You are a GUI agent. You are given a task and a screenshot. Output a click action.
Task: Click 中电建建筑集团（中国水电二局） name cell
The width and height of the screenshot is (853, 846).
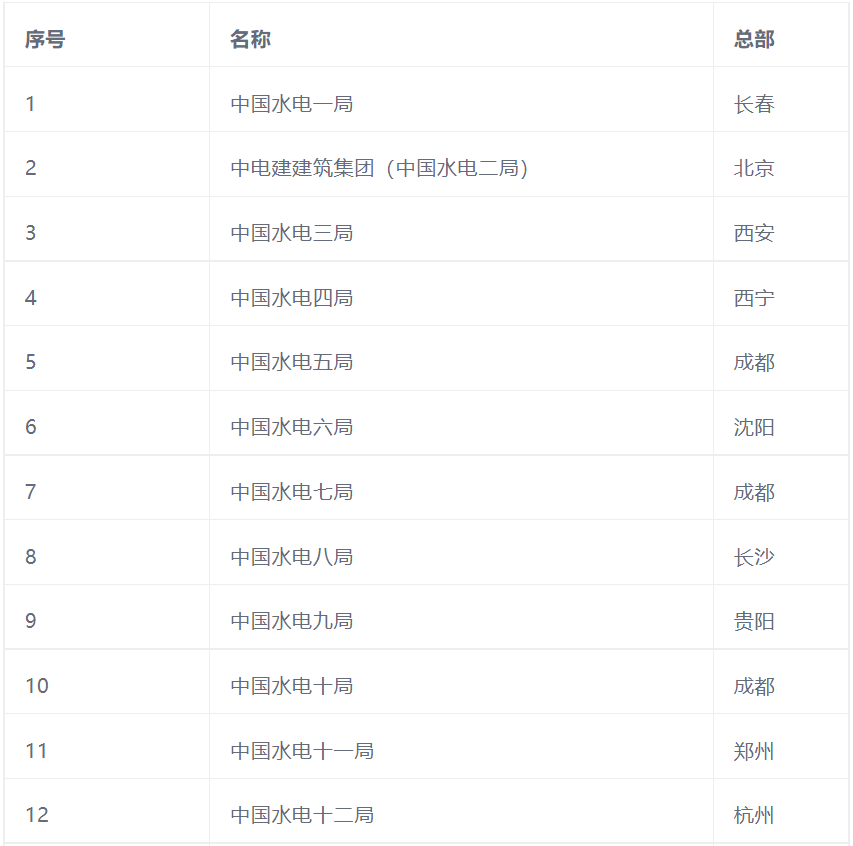click(380, 168)
